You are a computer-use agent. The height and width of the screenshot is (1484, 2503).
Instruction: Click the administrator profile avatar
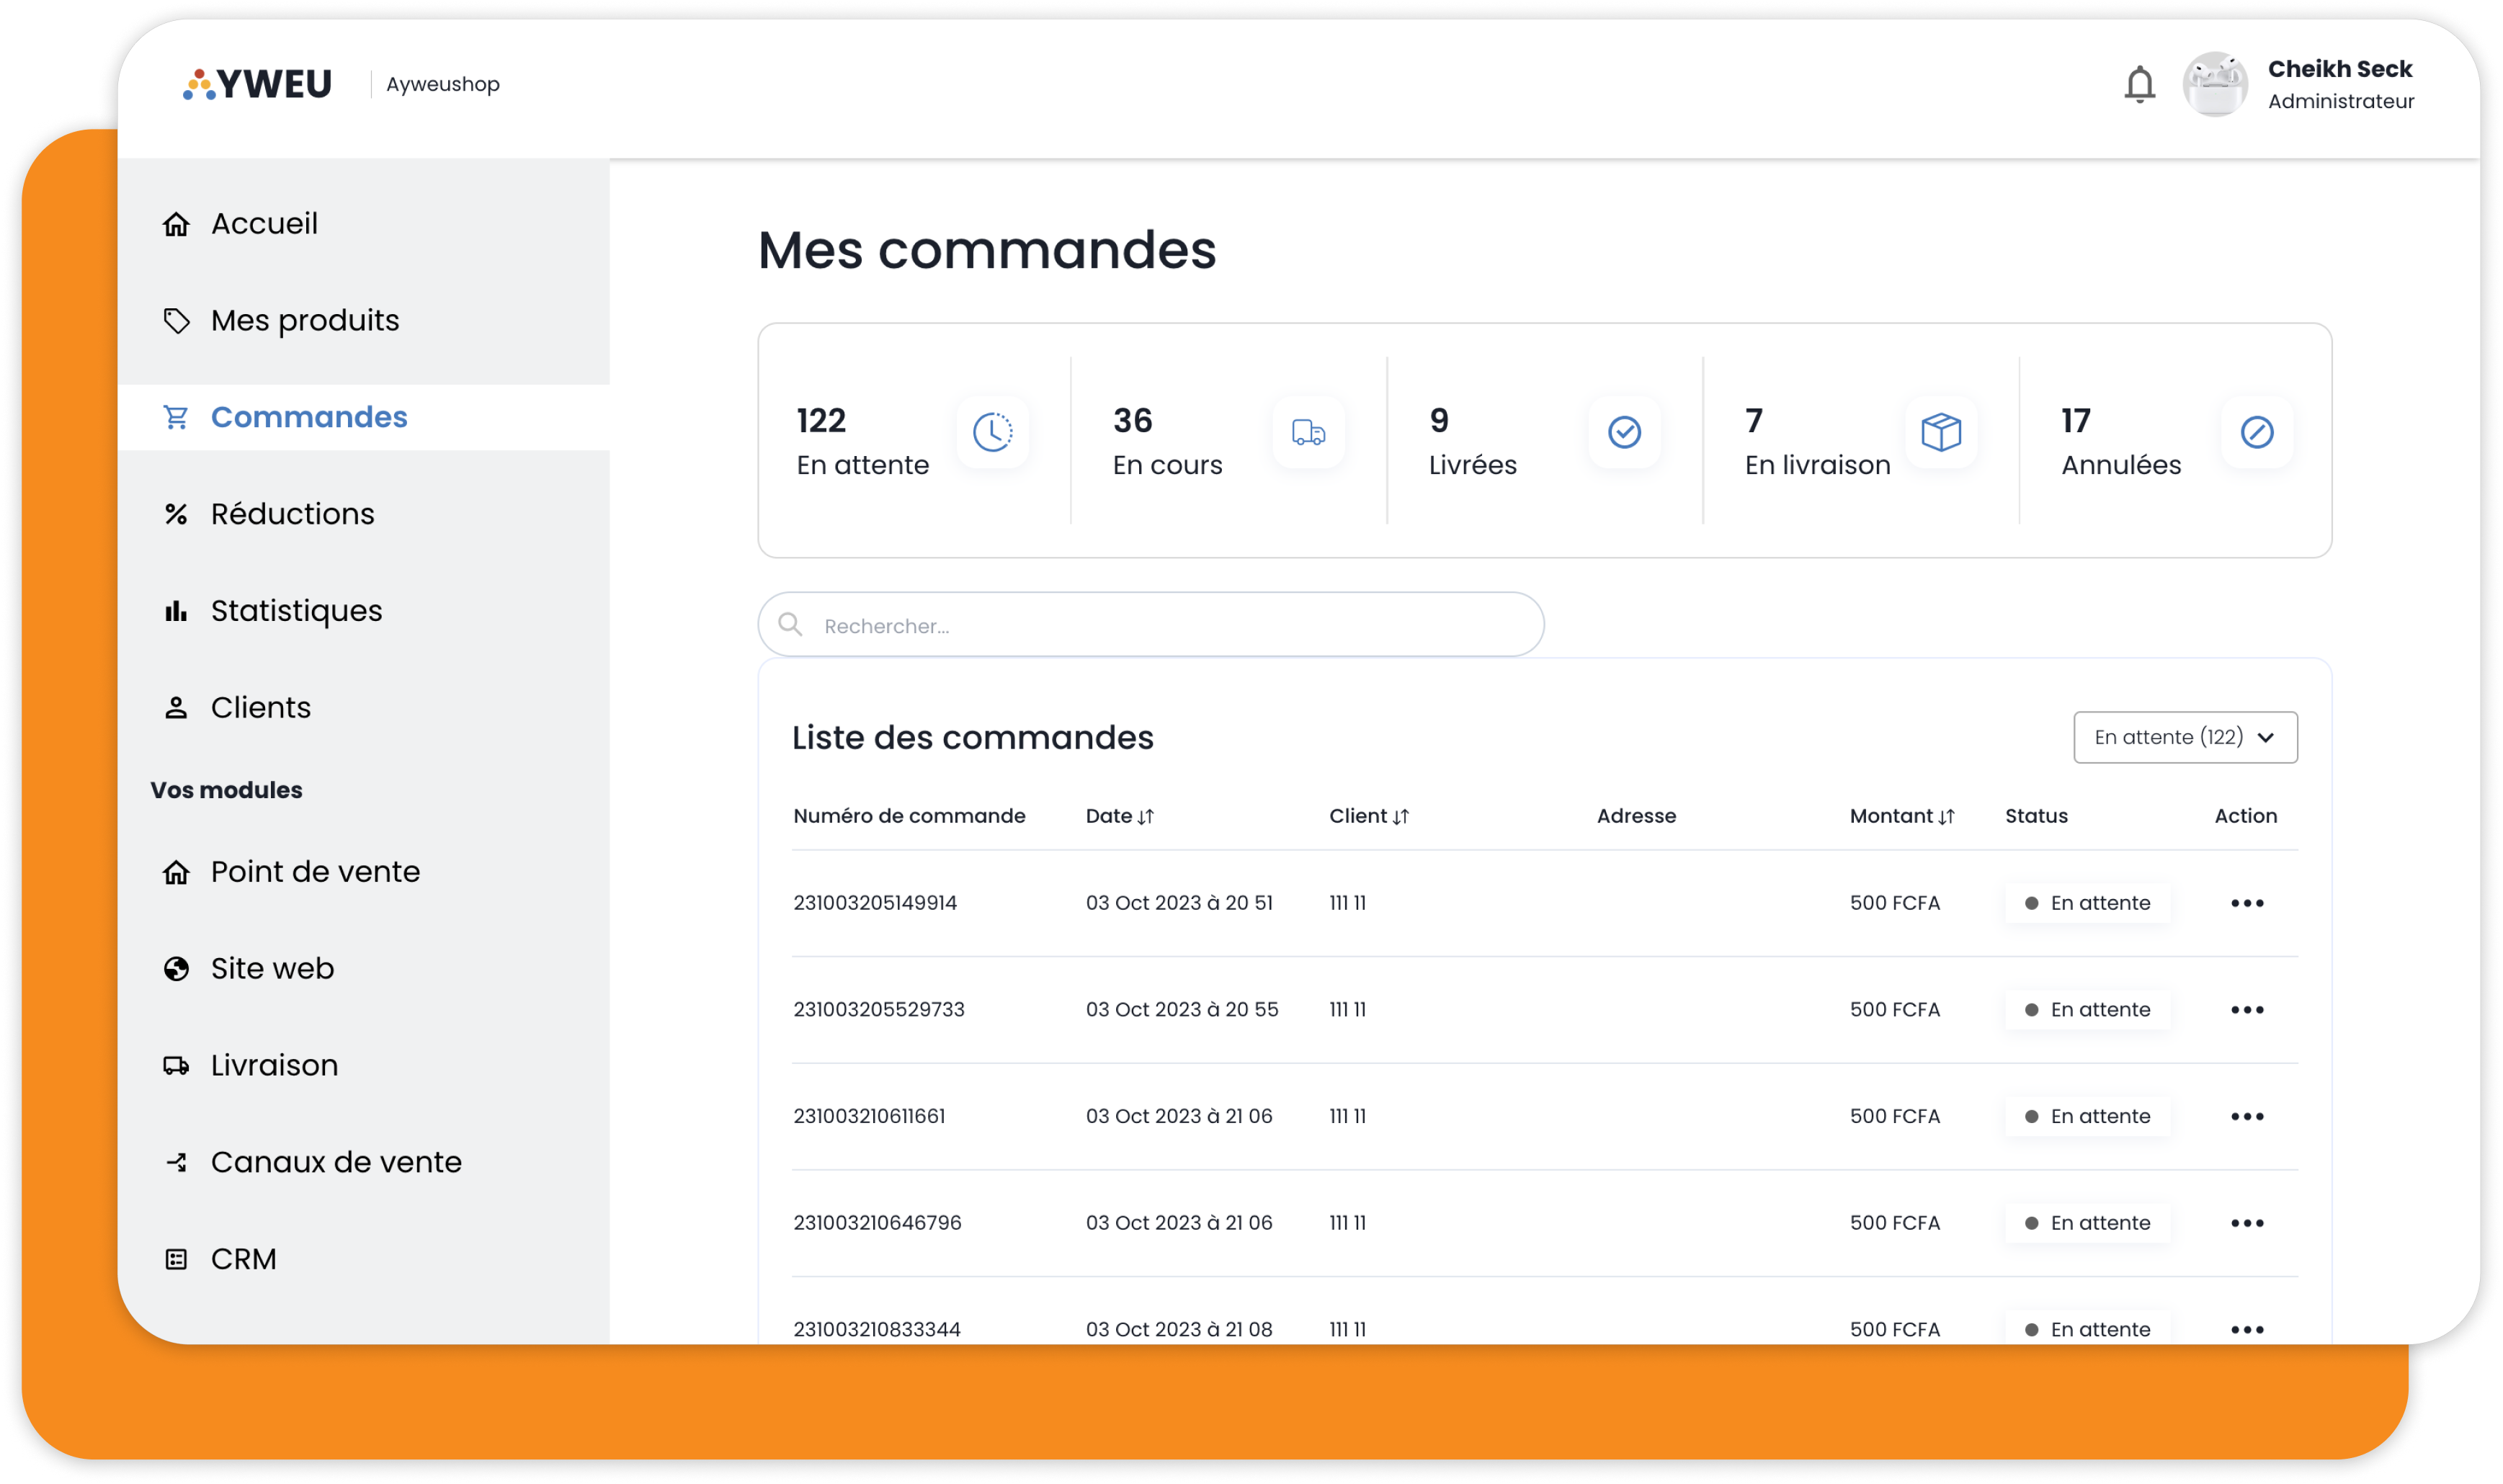[2215, 83]
